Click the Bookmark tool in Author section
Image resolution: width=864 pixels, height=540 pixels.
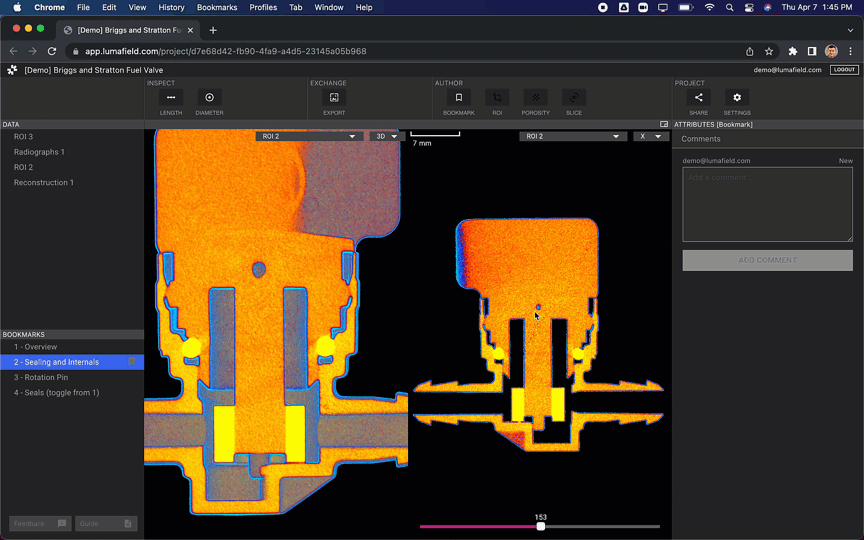click(459, 98)
